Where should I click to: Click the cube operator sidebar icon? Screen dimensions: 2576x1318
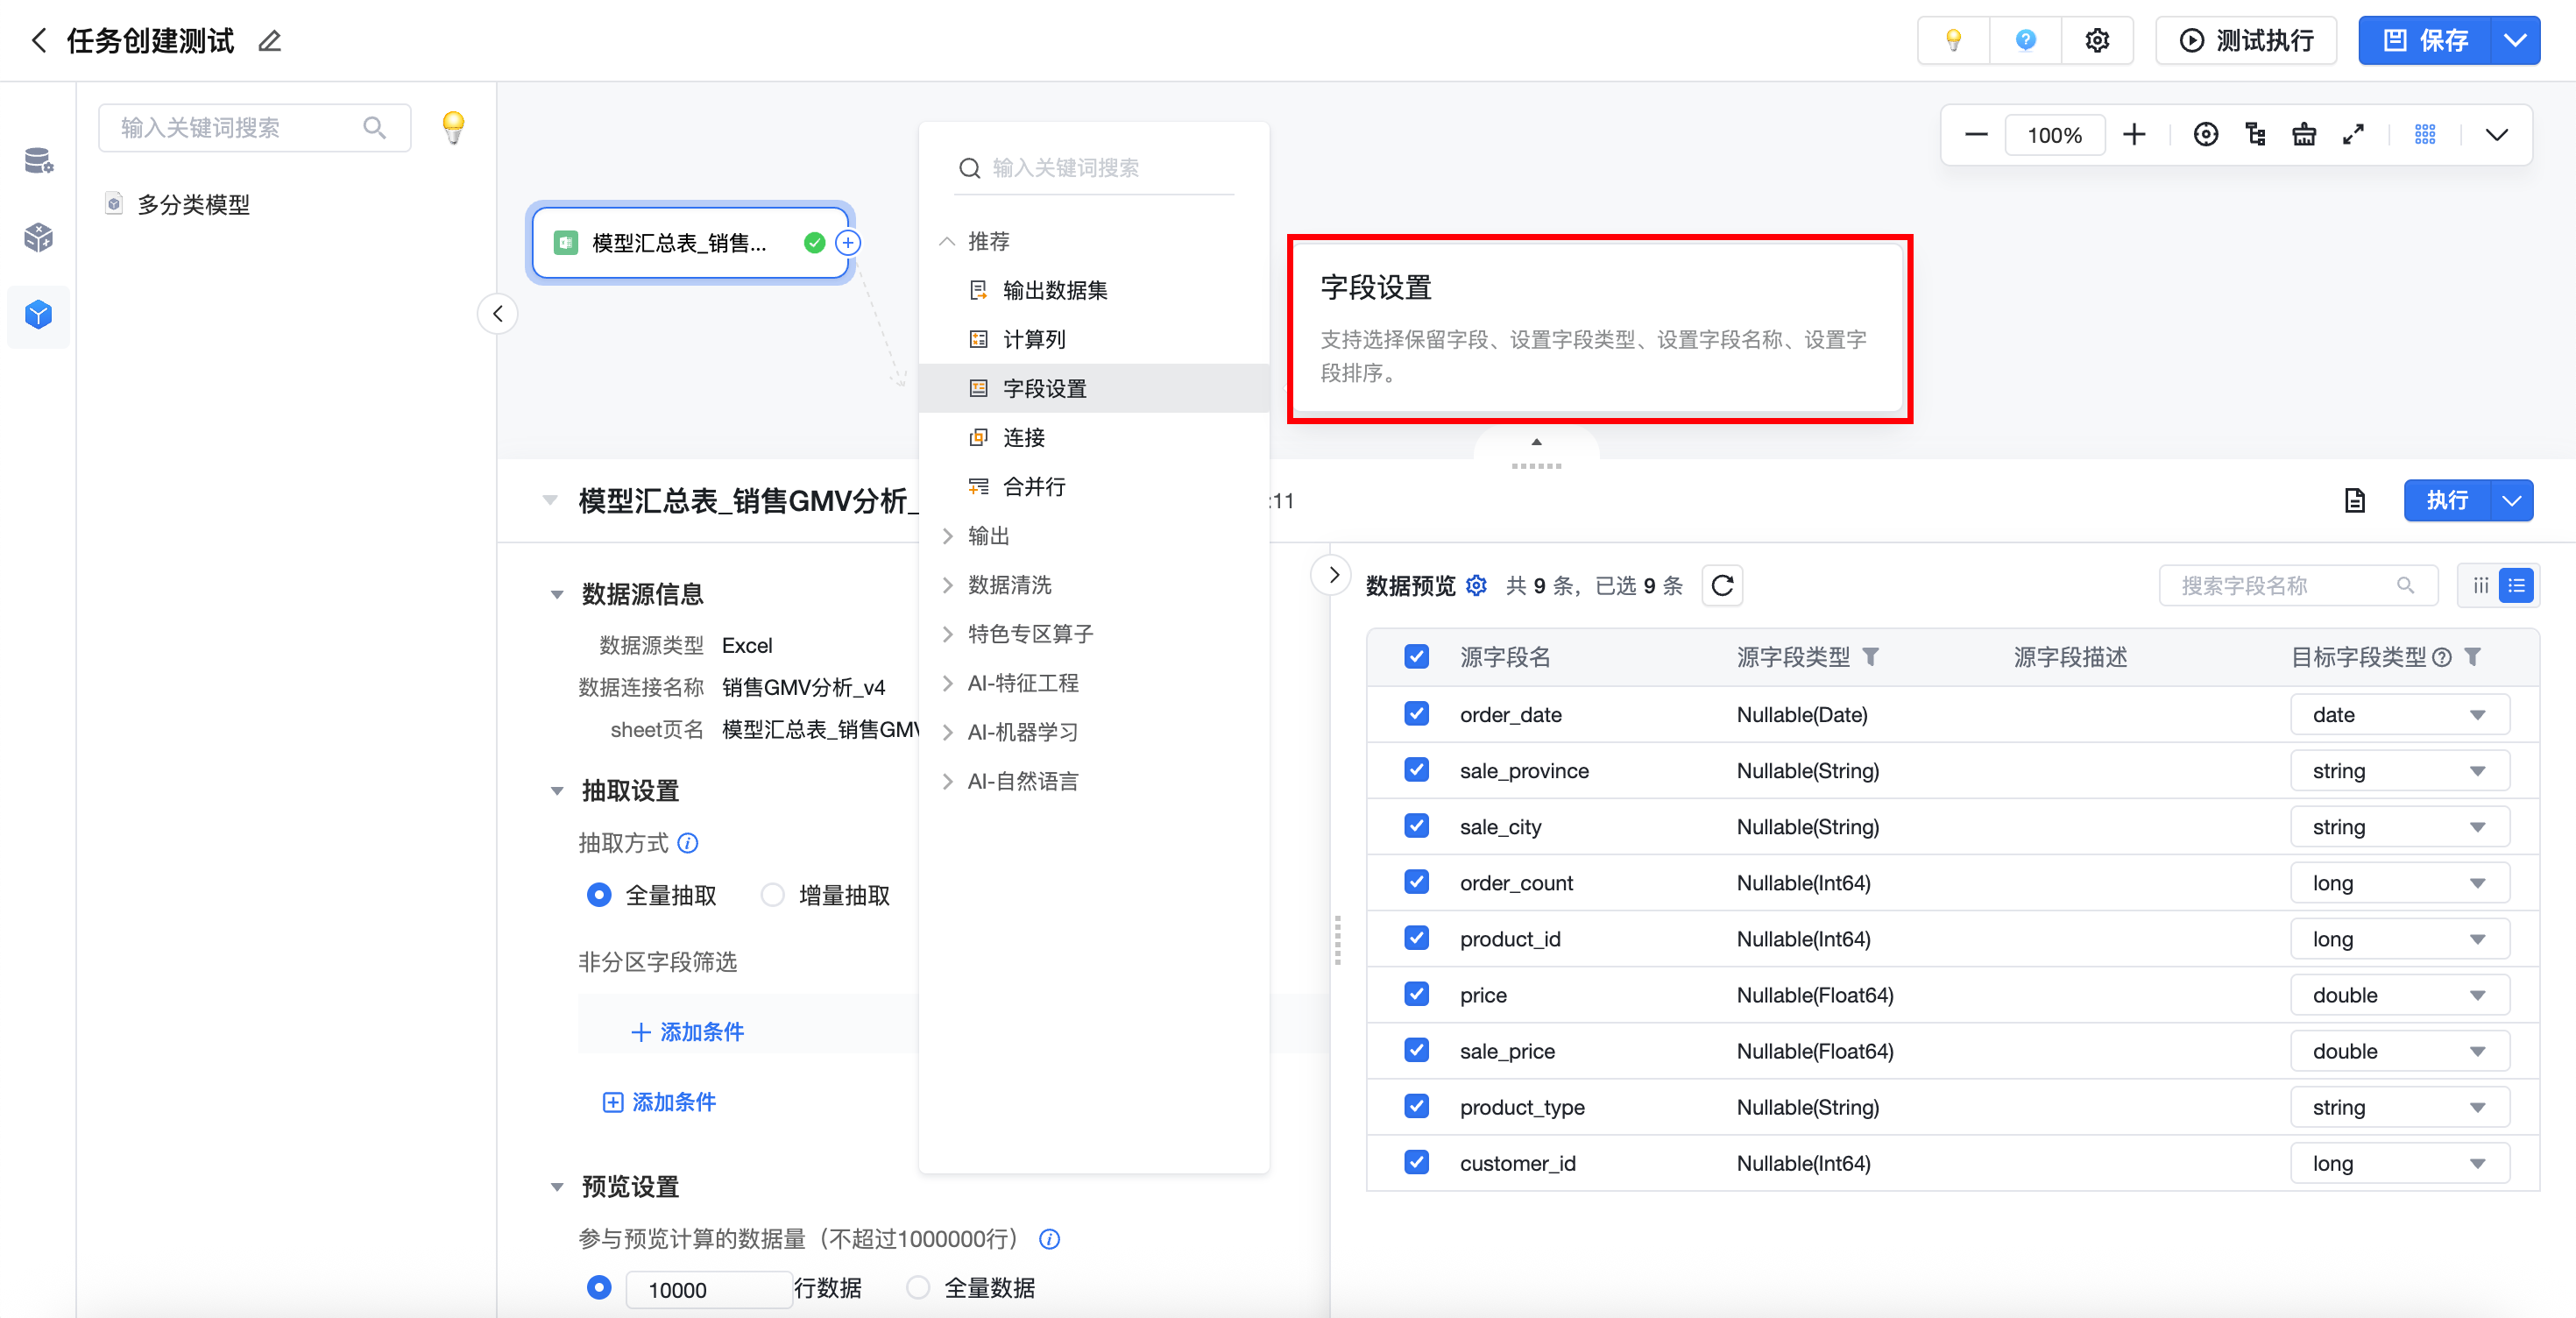(38, 237)
